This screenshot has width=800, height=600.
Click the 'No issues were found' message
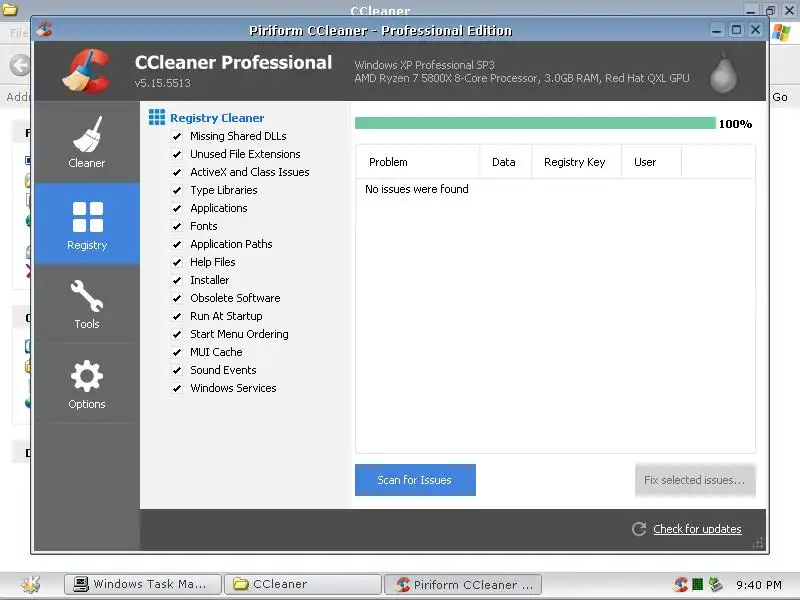(416, 189)
